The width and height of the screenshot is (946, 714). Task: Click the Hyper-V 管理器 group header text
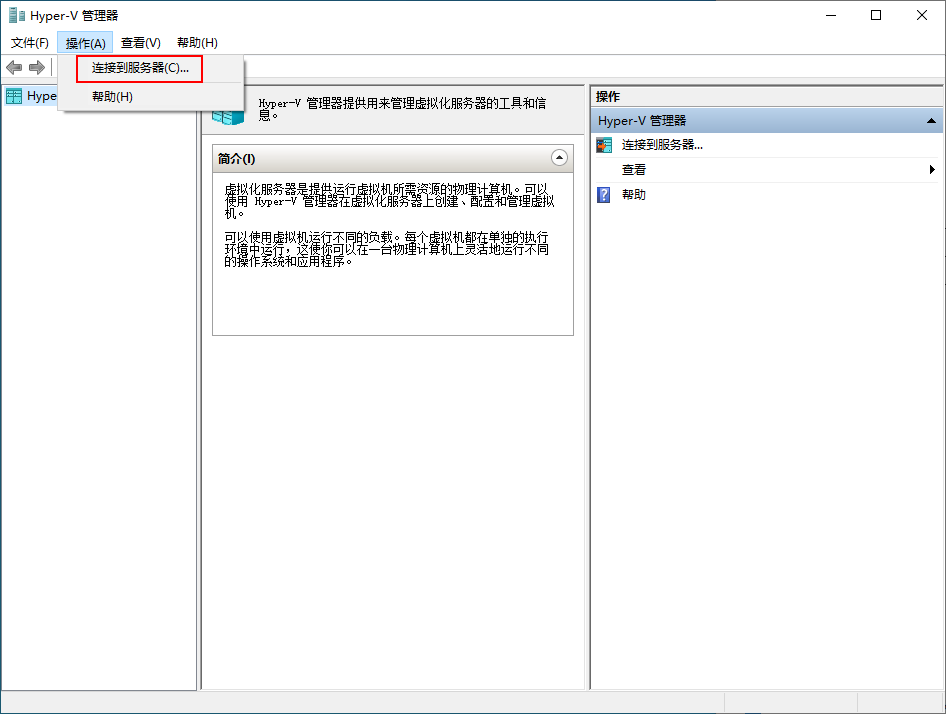642,121
